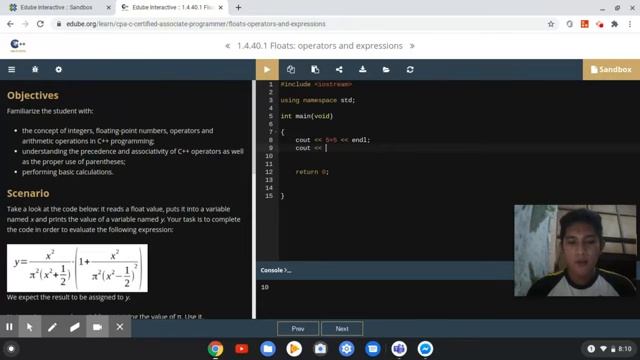Open Play Store from the shelf
The image size is (640, 360).
294,349
